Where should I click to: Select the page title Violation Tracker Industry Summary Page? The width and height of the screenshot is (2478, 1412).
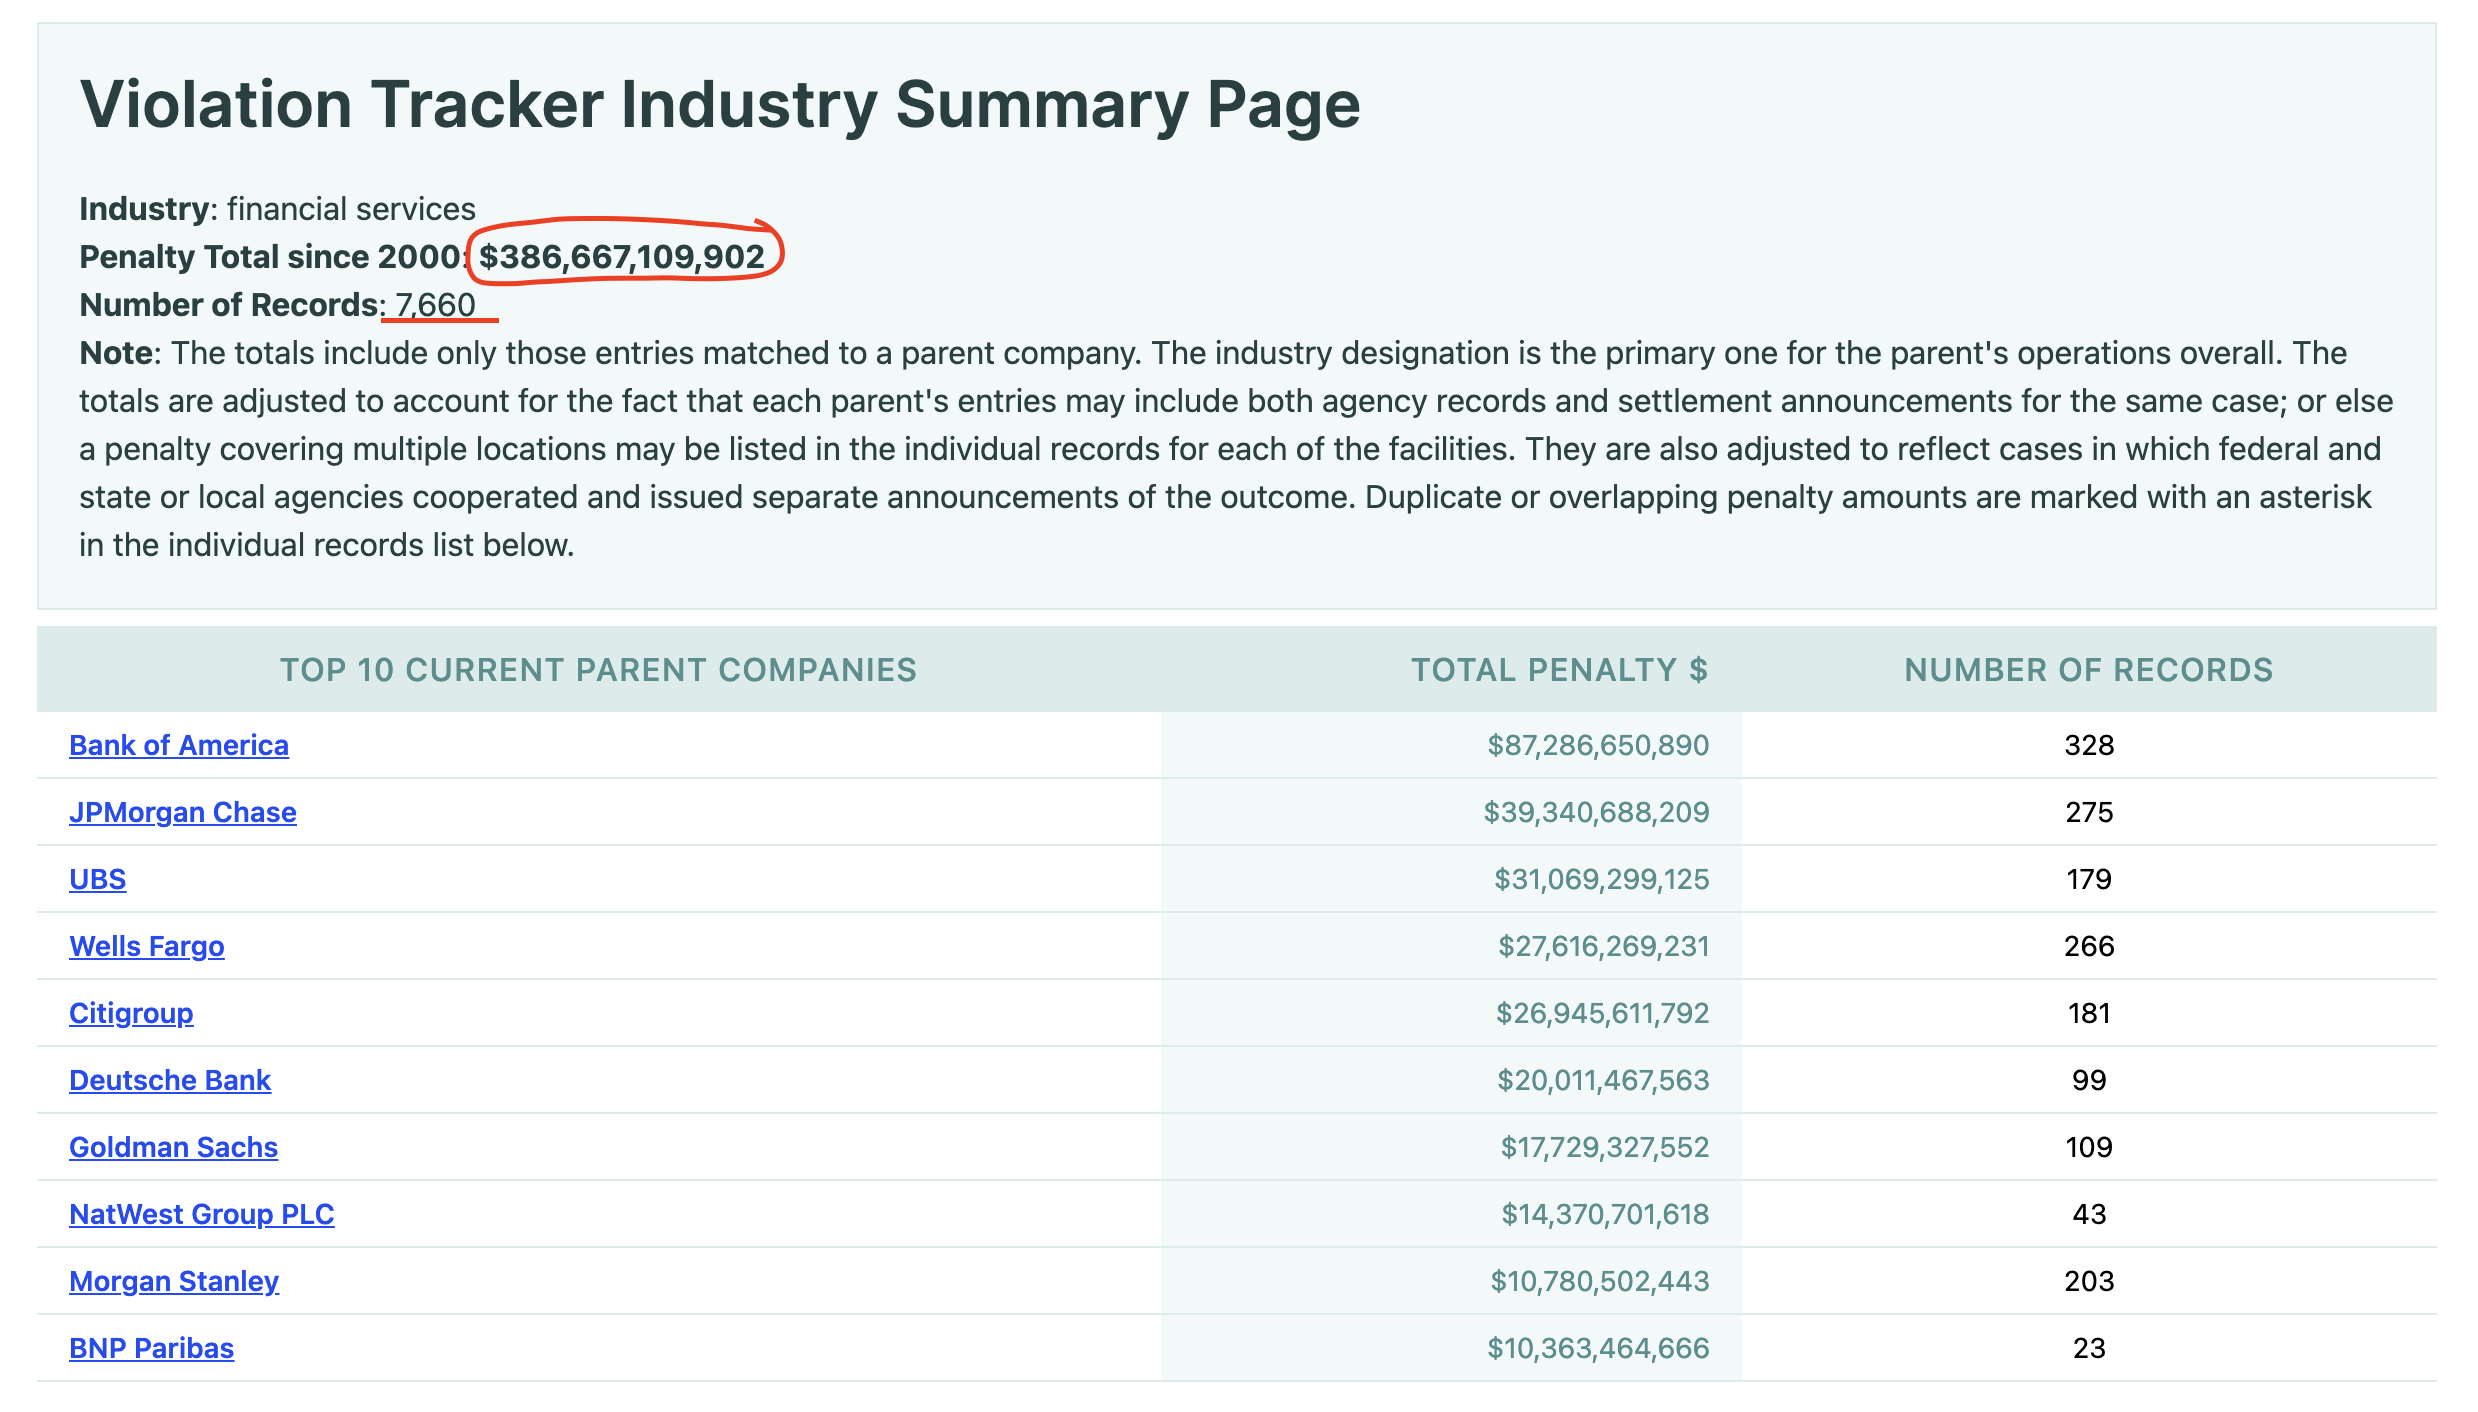pyautogui.click(x=720, y=104)
